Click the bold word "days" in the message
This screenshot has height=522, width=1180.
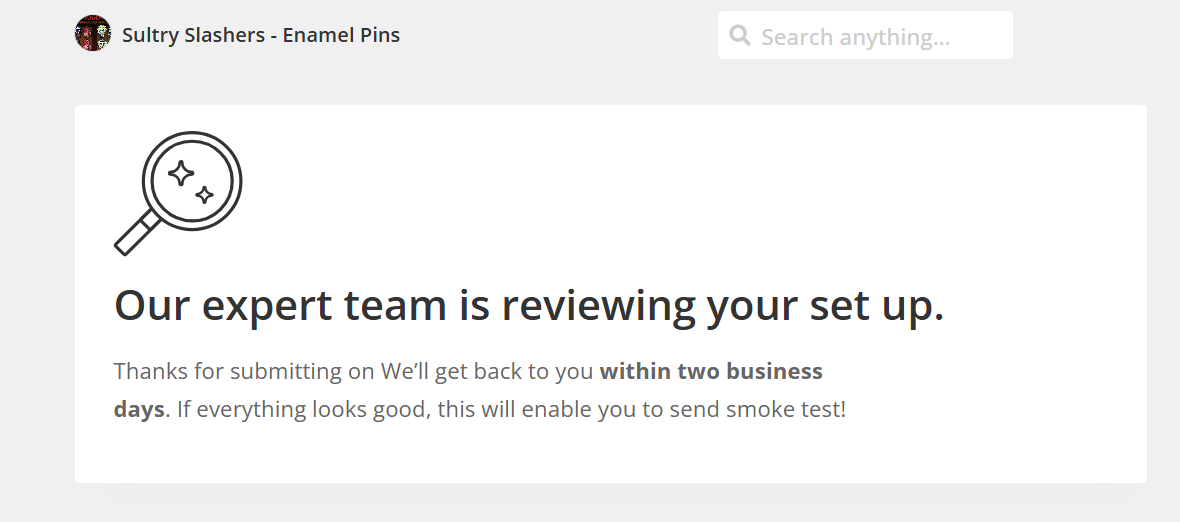(x=138, y=409)
